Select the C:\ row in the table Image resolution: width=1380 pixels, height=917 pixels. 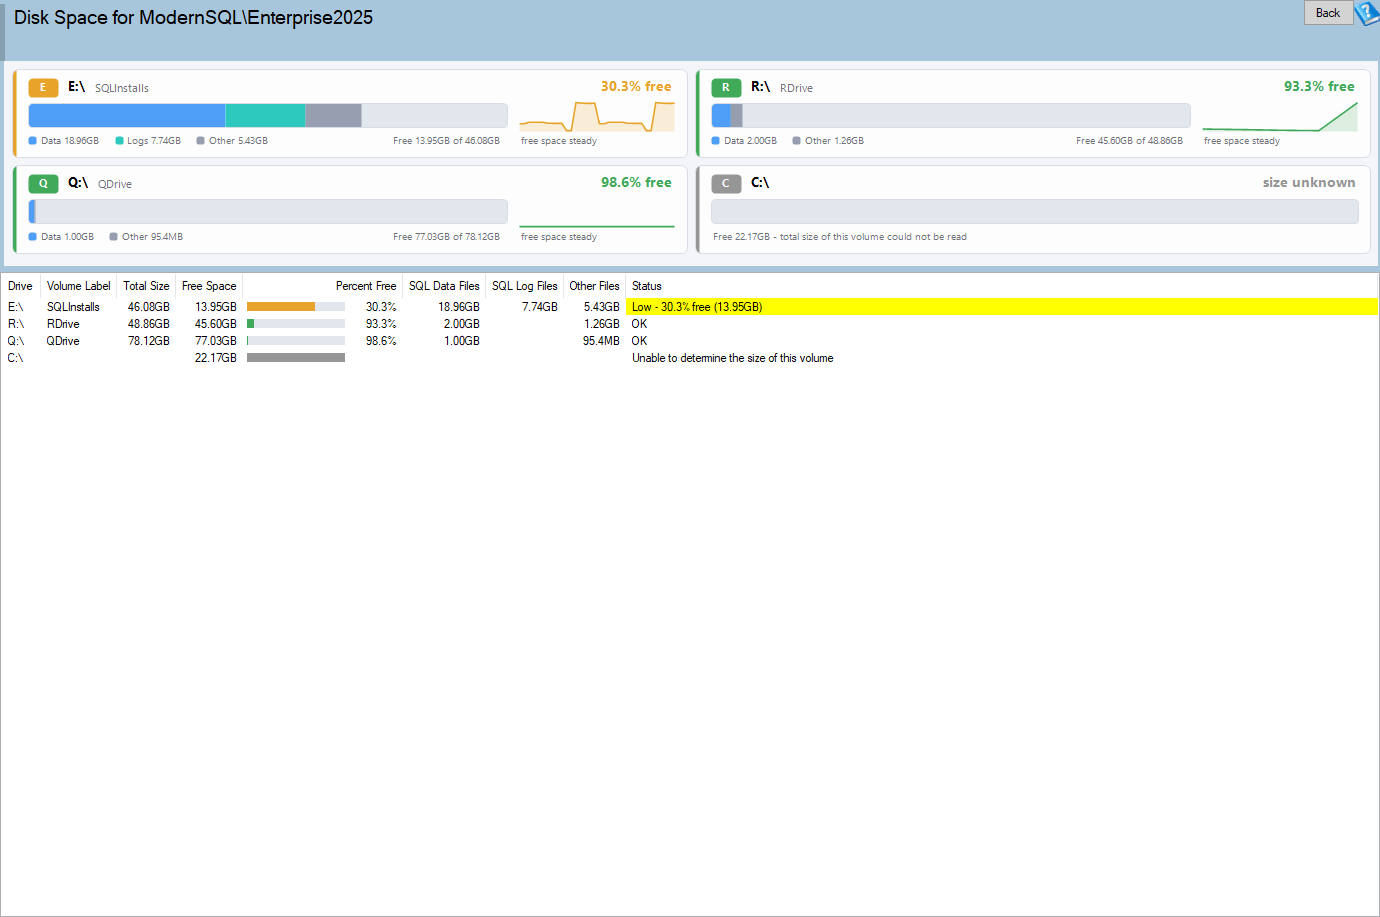(689, 358)
